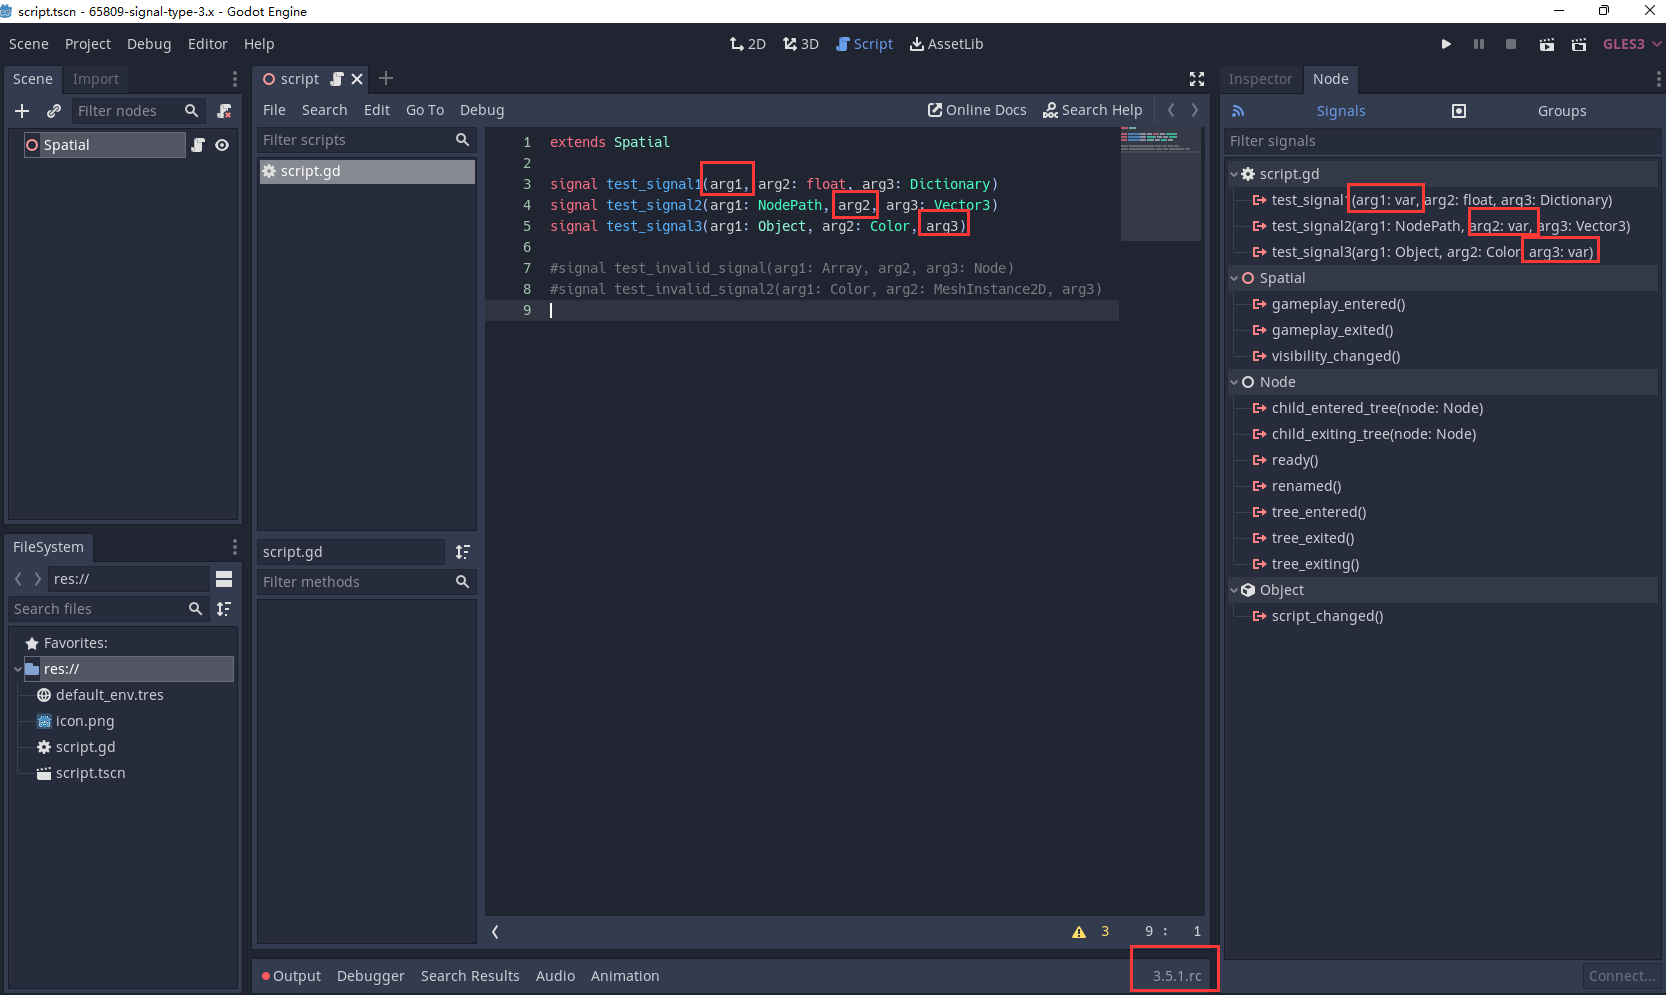Switch to the Import tab

pyautogui.click(x=96, y=79)
